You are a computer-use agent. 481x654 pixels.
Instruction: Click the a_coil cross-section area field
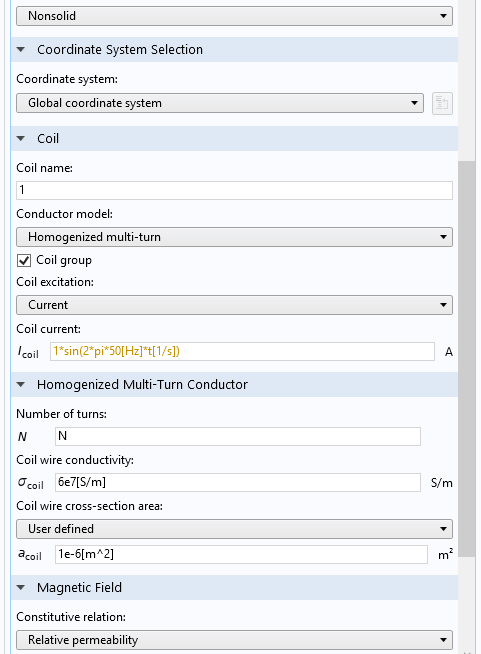point(242,554)
